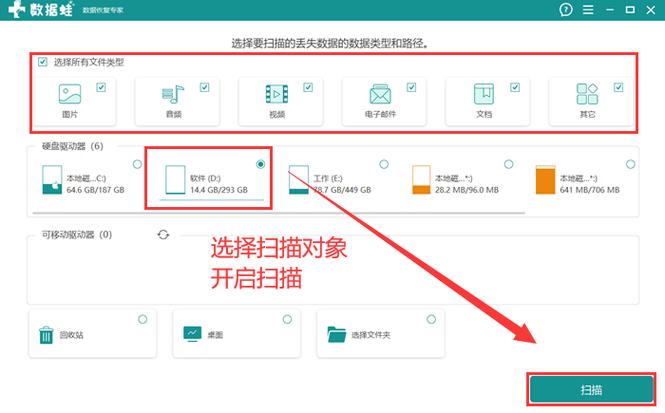
Task: Open the help question mark icon
Action: click(566, 9)
